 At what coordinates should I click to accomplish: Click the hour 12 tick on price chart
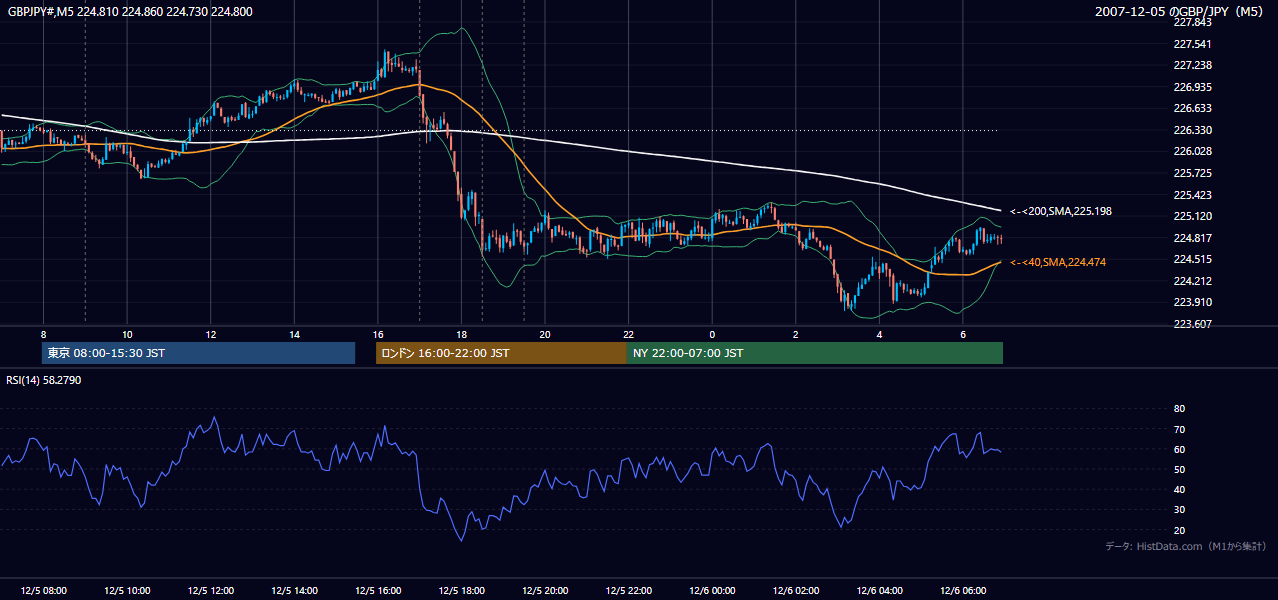(211, 334)
